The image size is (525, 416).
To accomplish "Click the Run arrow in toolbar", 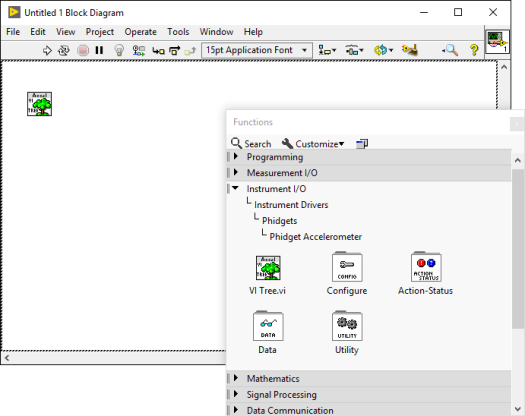I will pos(47,51).
